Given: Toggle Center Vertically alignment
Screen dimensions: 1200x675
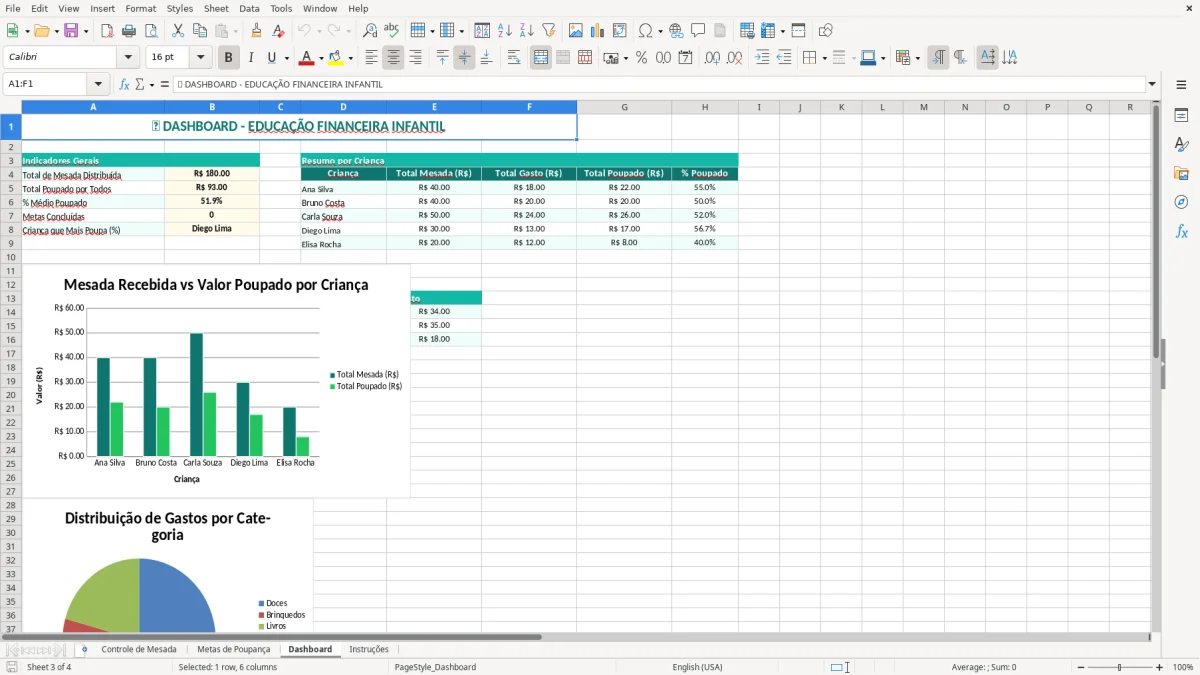Looking at the screenshot, I should 464,58.
